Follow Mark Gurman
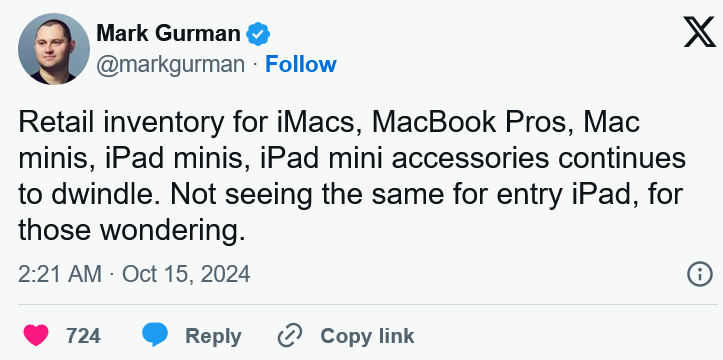This screenshot has height=360, width=723. pyautogui.click(x=301, y=64)
